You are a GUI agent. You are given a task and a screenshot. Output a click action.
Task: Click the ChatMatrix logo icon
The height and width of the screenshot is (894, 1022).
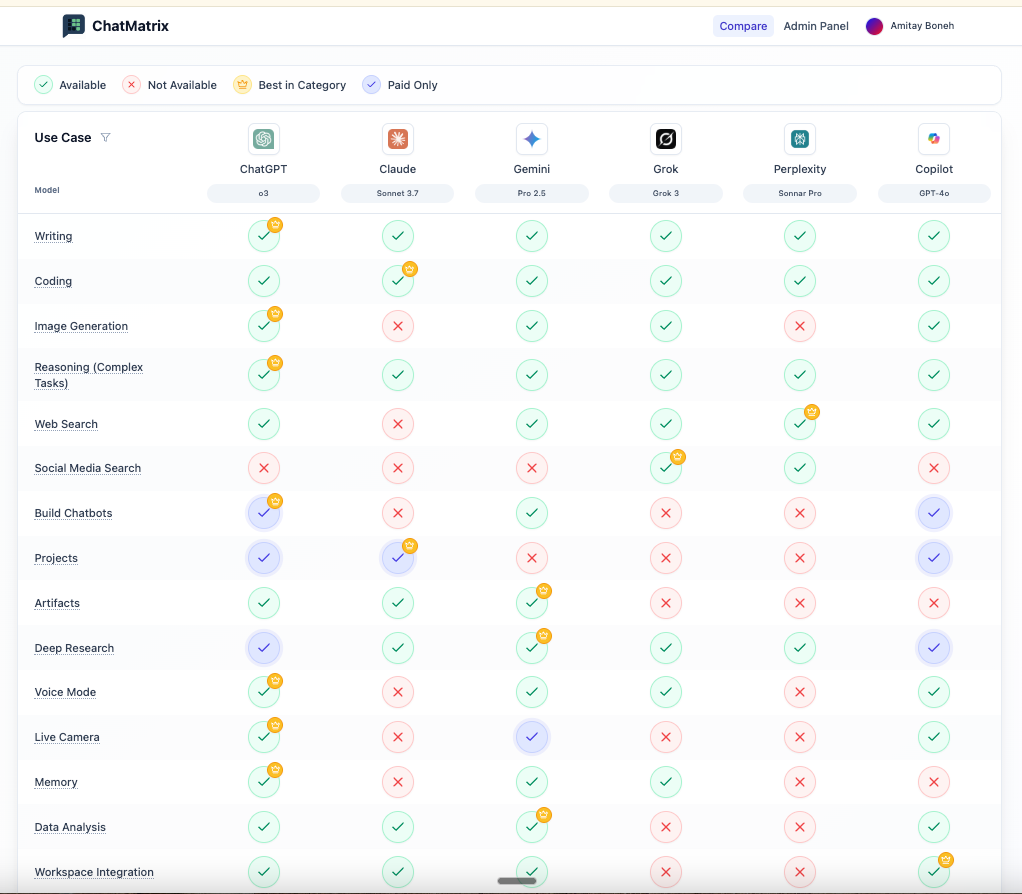(74, 26)
